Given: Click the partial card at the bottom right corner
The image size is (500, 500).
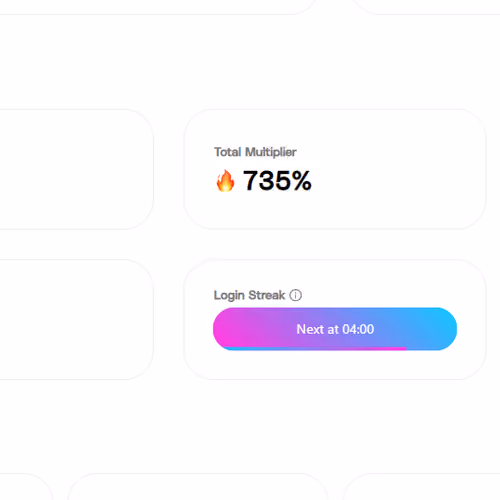Looking at the screenshot, I should pos(422,487).
